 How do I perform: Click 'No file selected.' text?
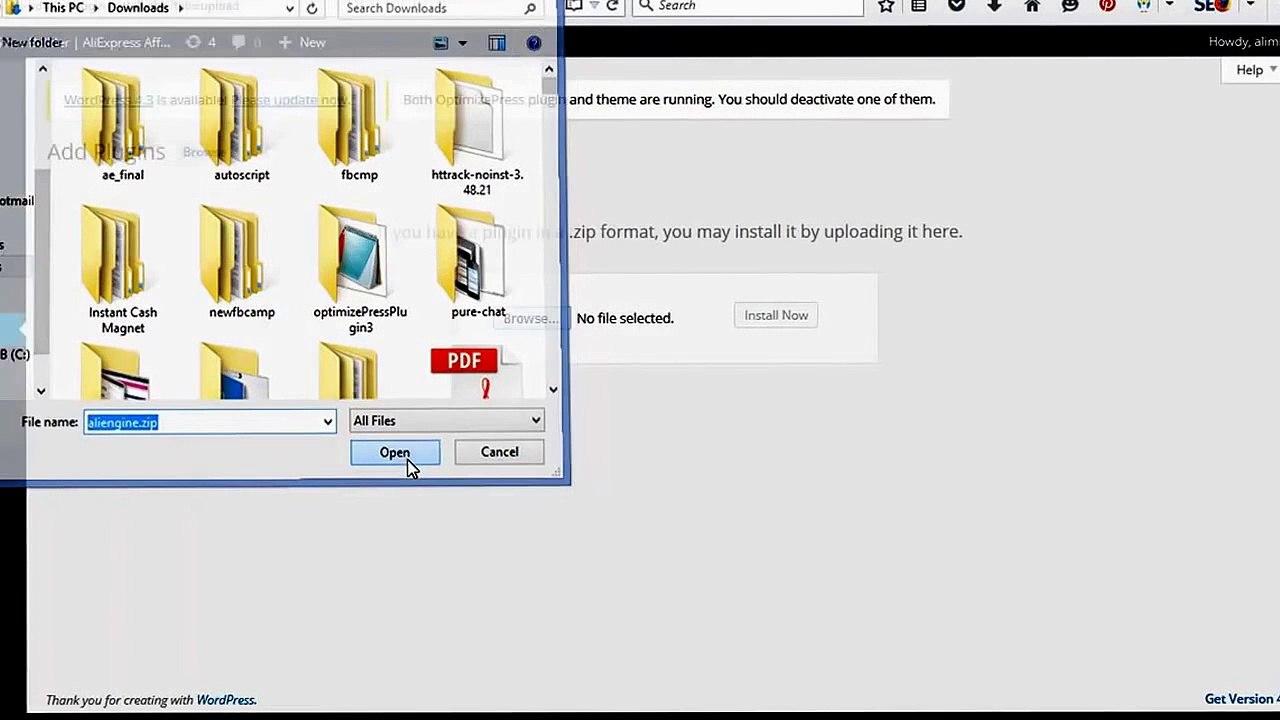(625, 318)
